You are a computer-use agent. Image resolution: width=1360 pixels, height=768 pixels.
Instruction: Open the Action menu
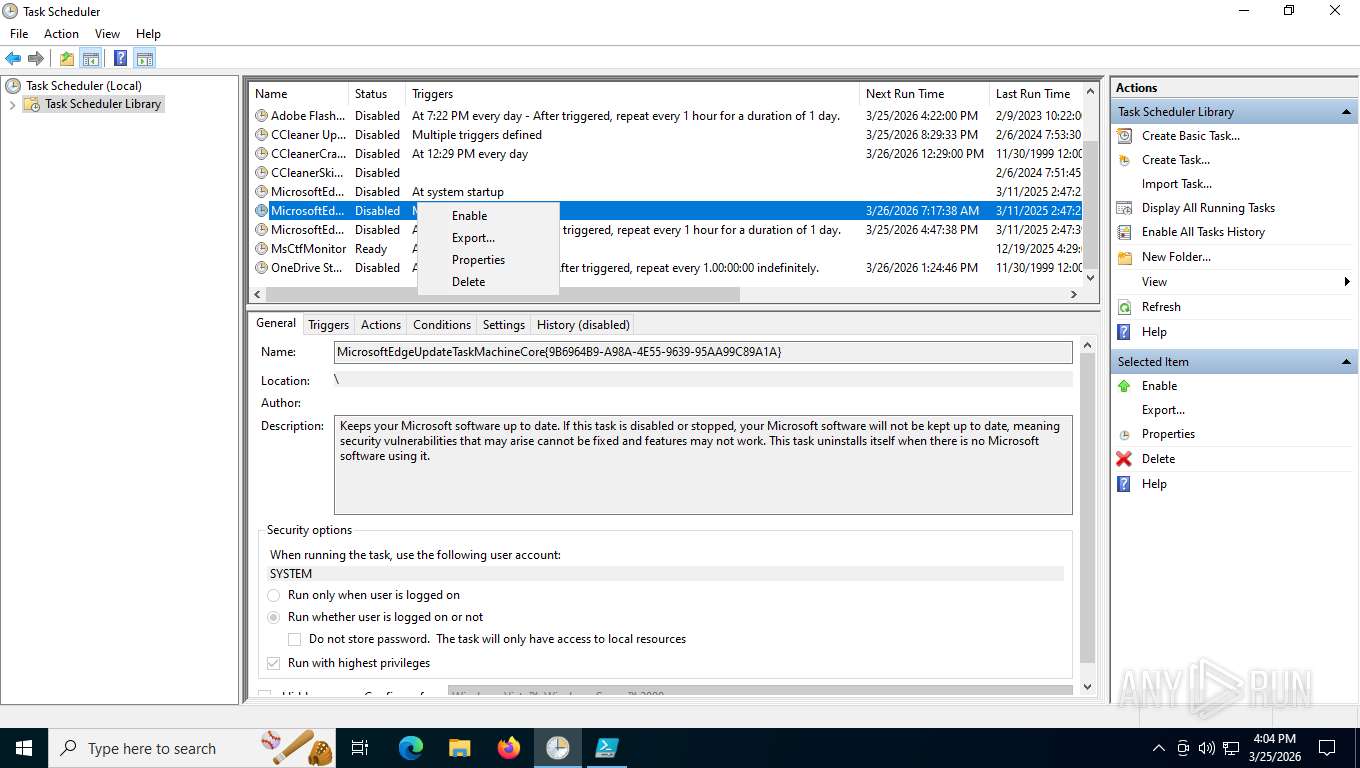pos(61,34)
